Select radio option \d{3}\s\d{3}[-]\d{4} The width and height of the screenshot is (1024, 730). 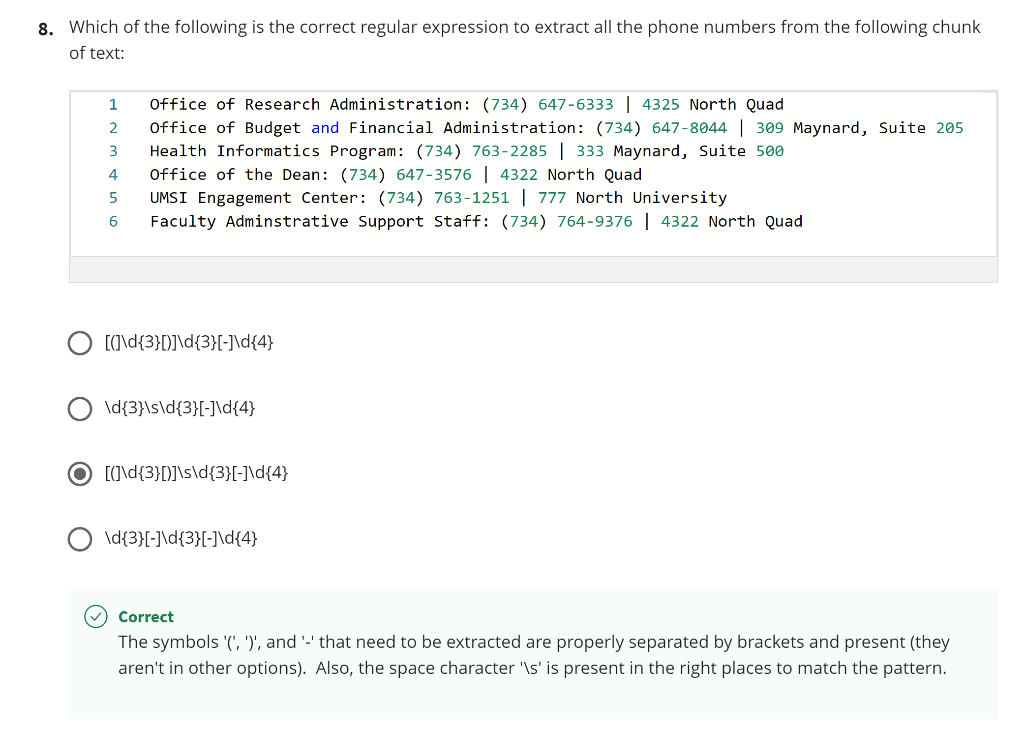[x=80, y=409]
